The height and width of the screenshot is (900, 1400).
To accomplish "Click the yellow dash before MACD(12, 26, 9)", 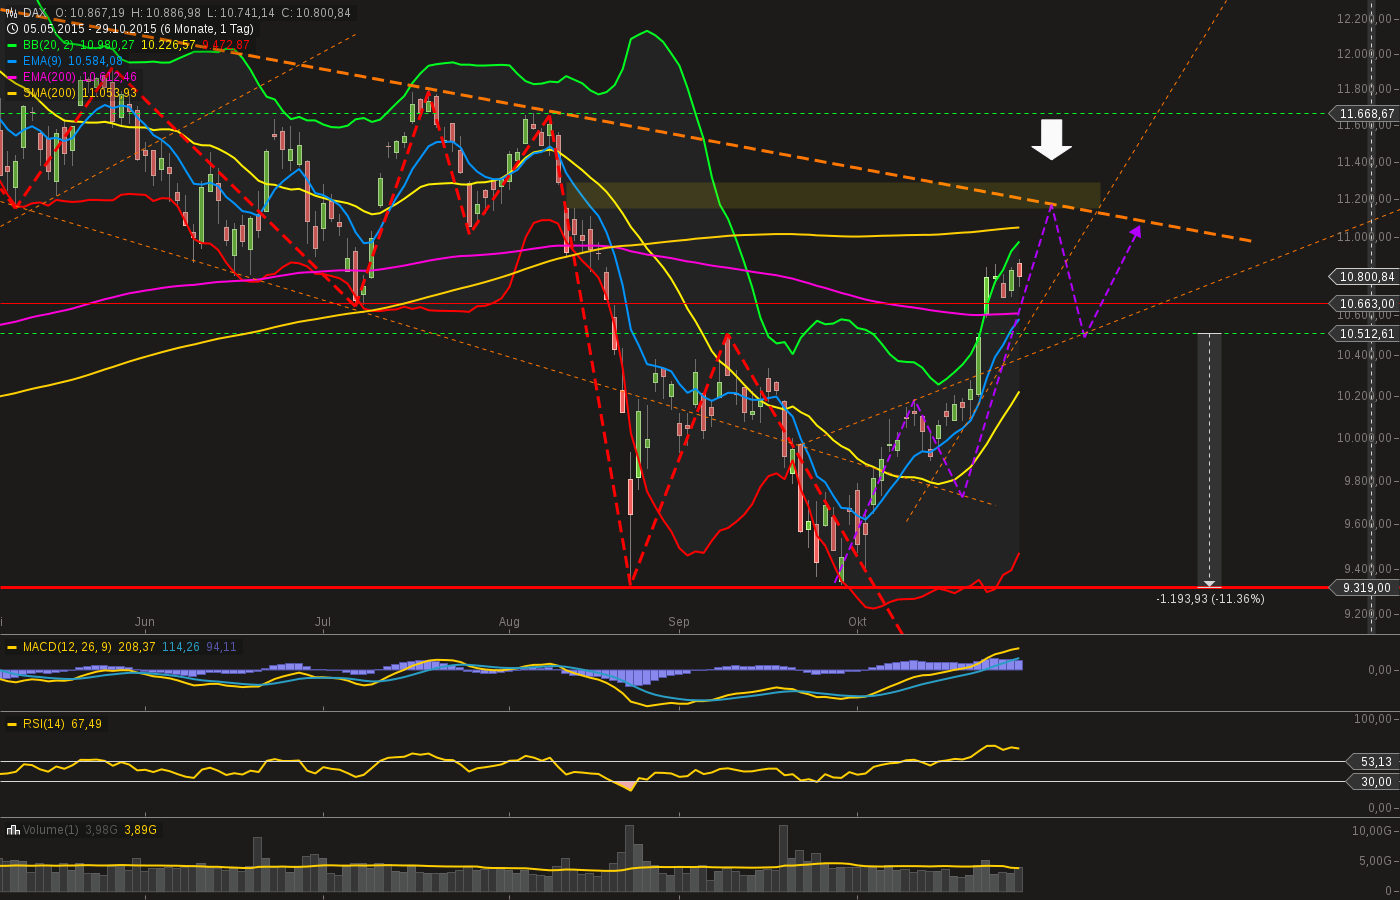I will (12, 647).
